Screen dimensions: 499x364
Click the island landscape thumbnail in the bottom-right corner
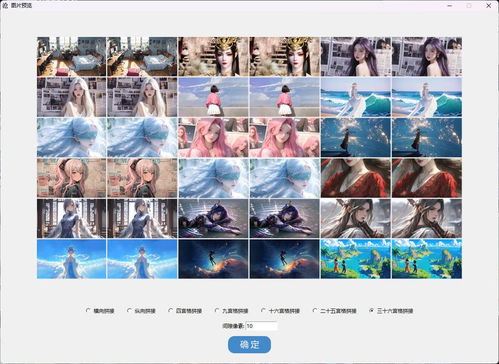427,259
